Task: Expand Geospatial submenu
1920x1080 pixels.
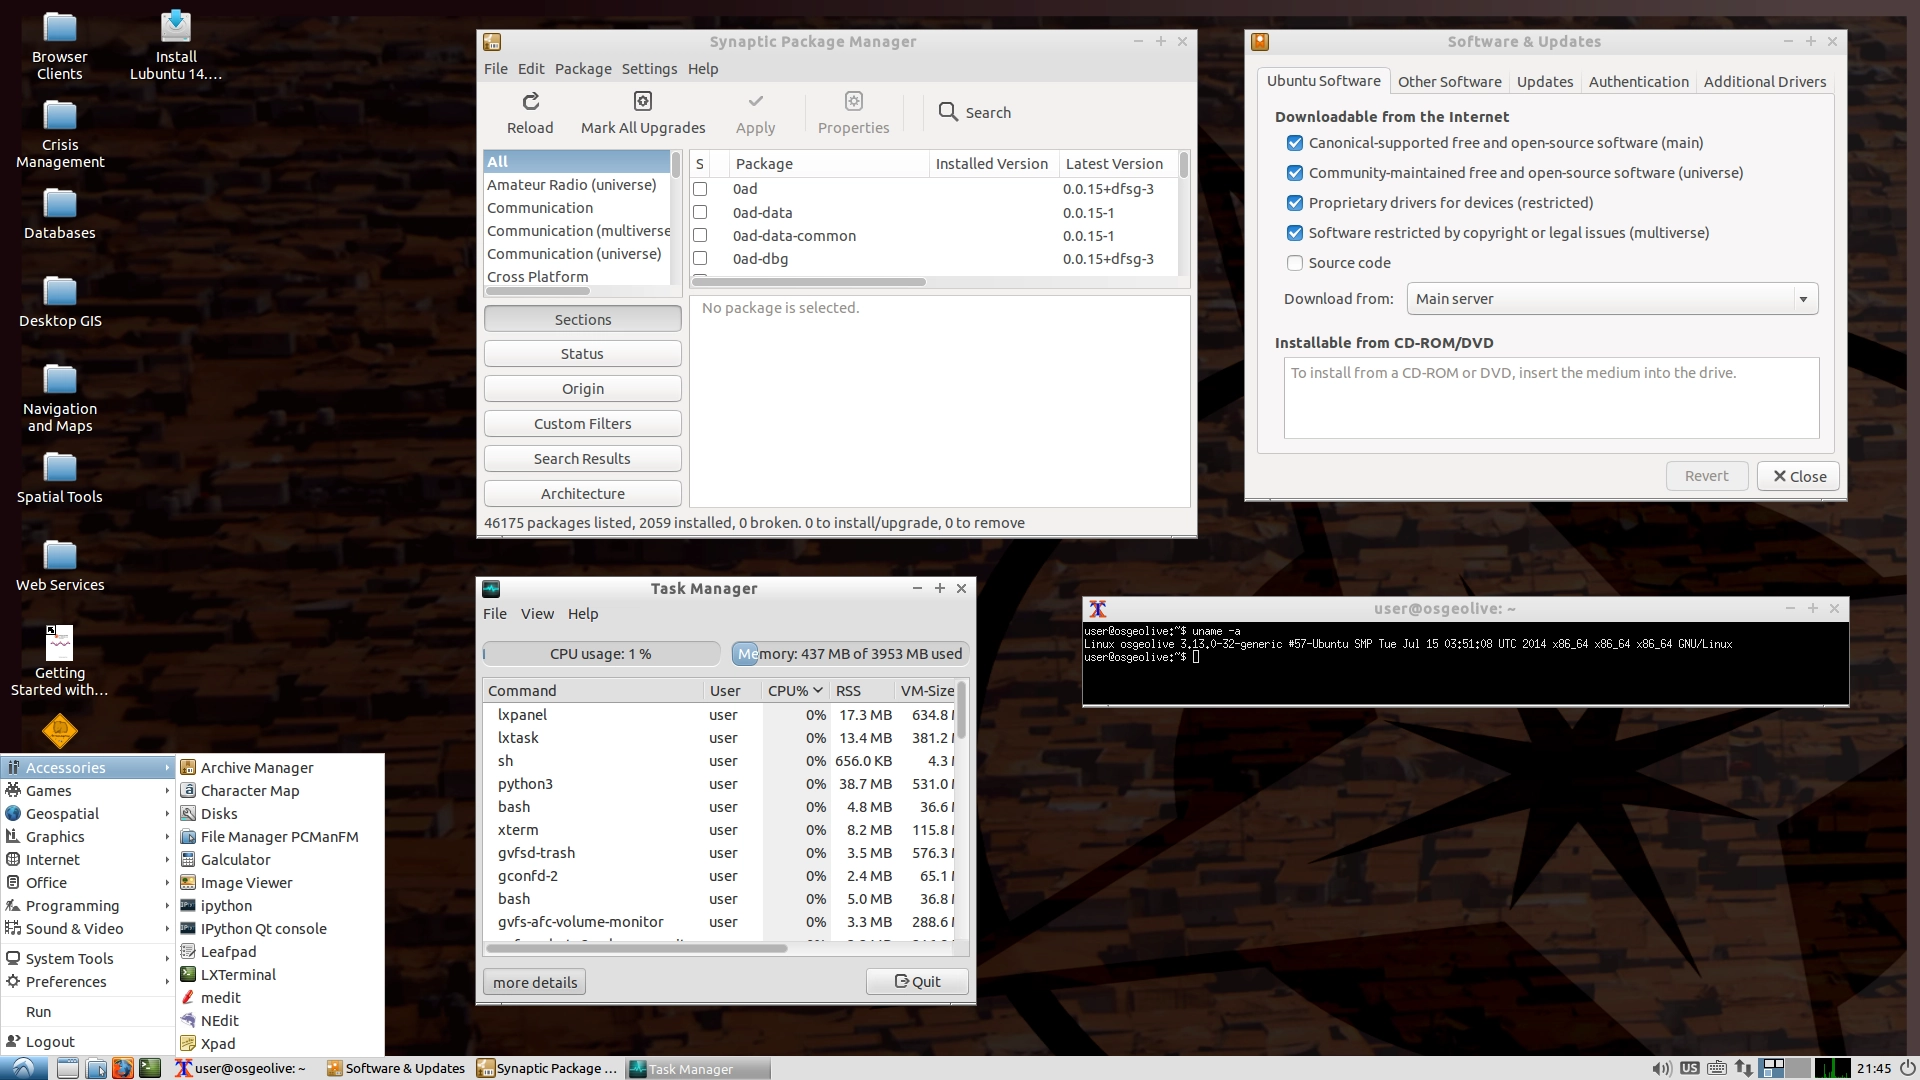Action: pos(88,813)
